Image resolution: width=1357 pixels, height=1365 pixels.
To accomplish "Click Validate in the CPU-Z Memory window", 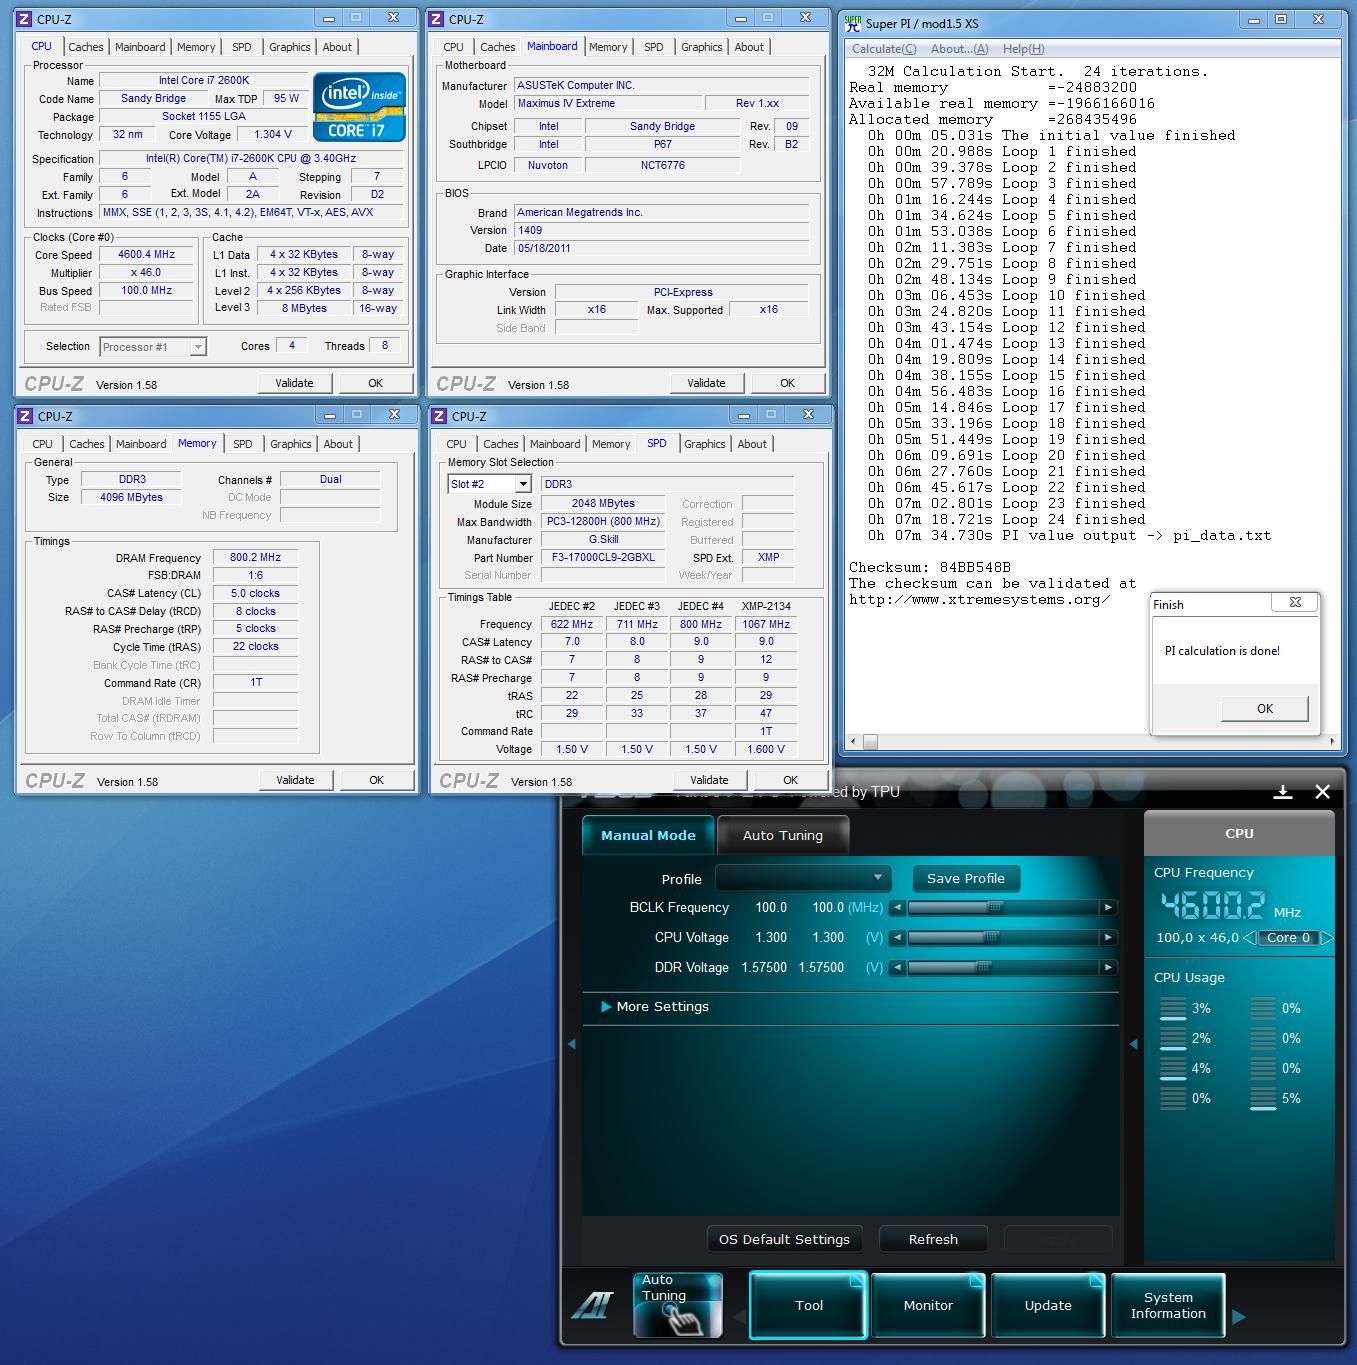I will click(295, 780).
